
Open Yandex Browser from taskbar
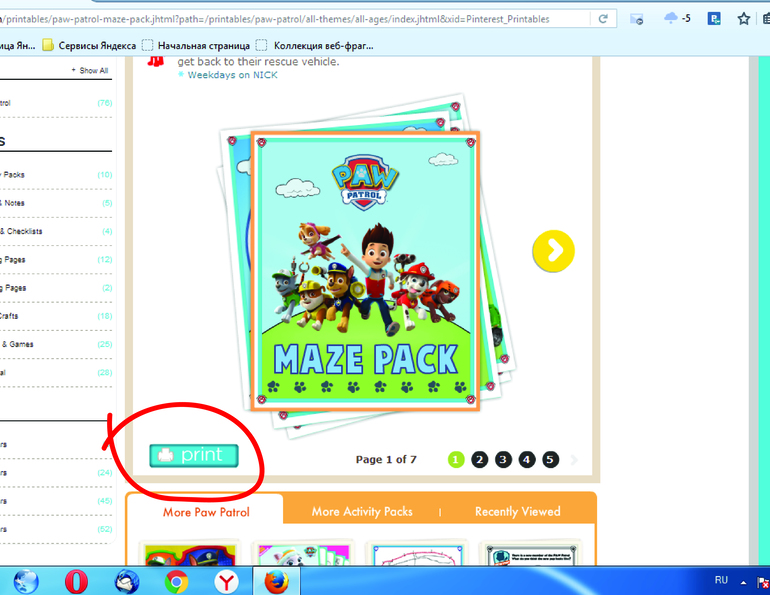point(227,580)
